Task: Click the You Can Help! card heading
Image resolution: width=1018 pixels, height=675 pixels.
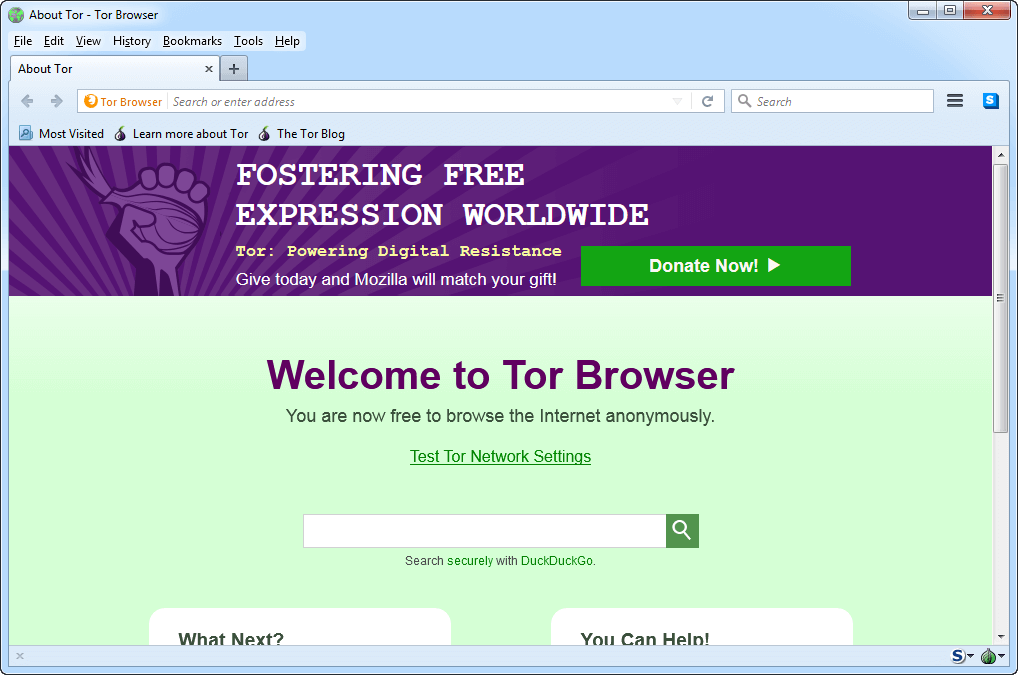Action: pos(645,639)
